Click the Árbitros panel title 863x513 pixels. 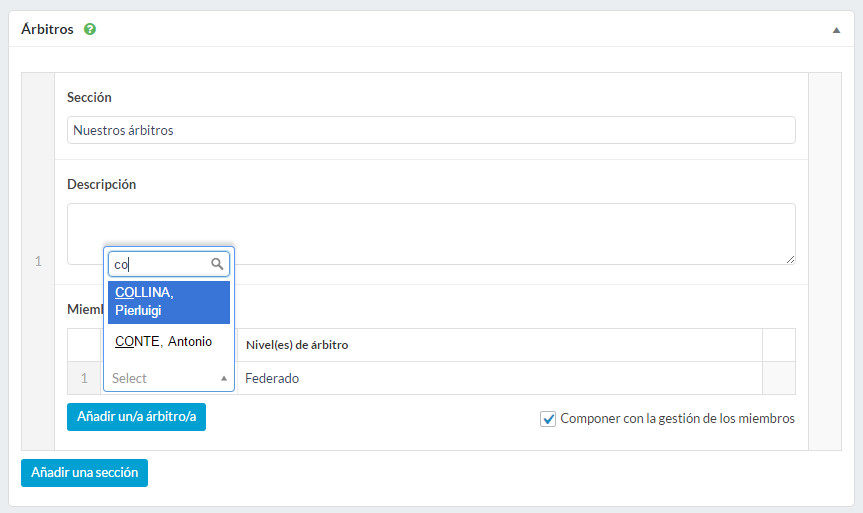48,30
